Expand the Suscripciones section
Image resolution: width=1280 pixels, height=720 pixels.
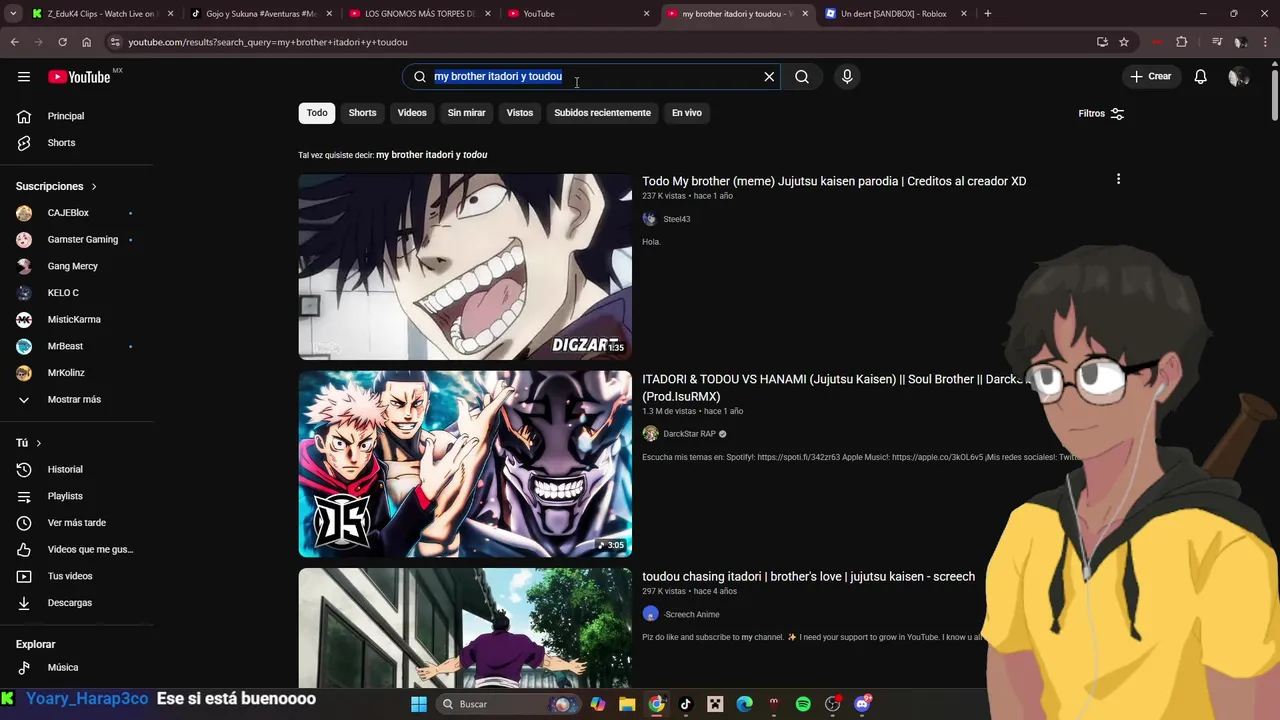[56, 187]
